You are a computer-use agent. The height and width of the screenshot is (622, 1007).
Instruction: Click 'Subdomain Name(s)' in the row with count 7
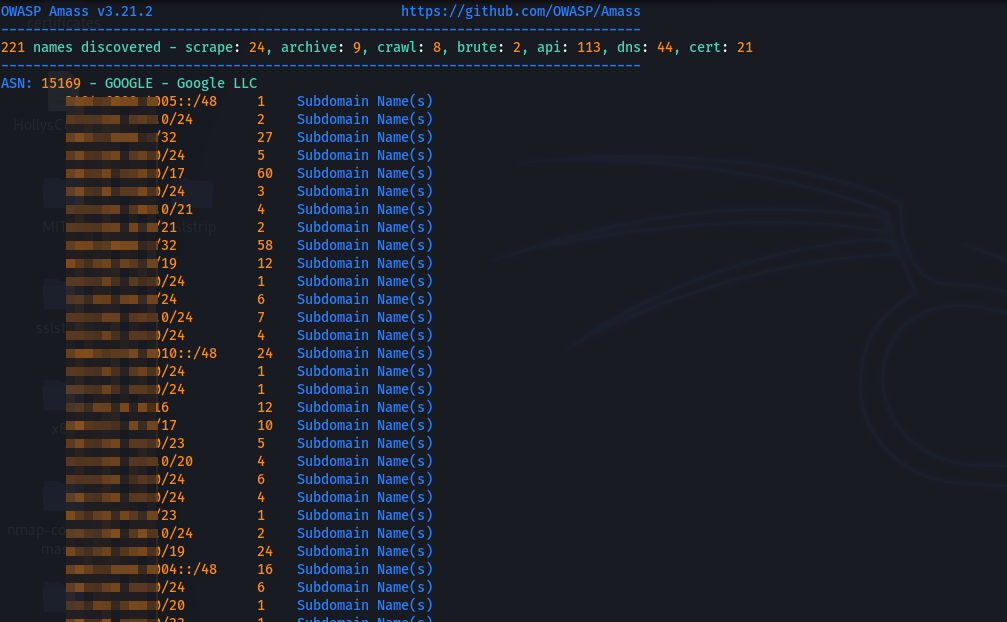tap(365, 316)
